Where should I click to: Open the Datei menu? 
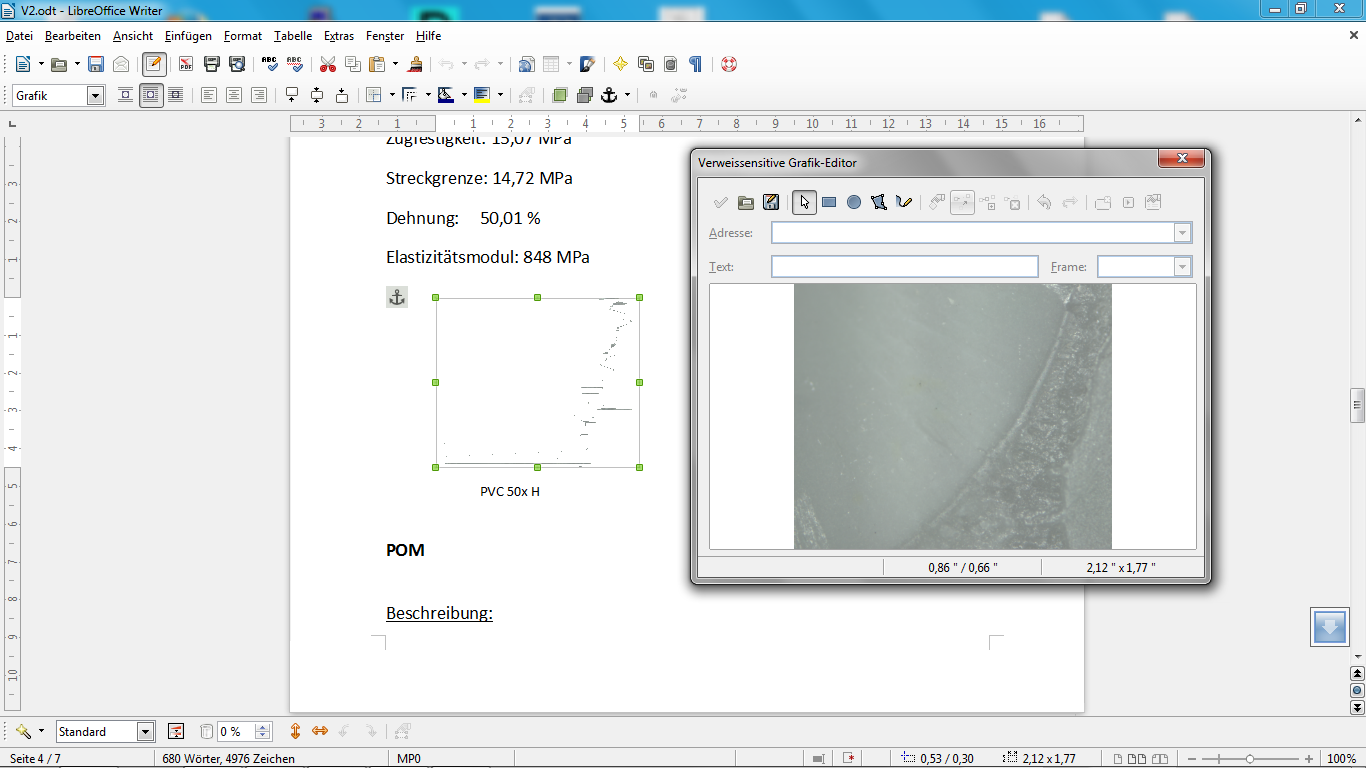[19, 35]
